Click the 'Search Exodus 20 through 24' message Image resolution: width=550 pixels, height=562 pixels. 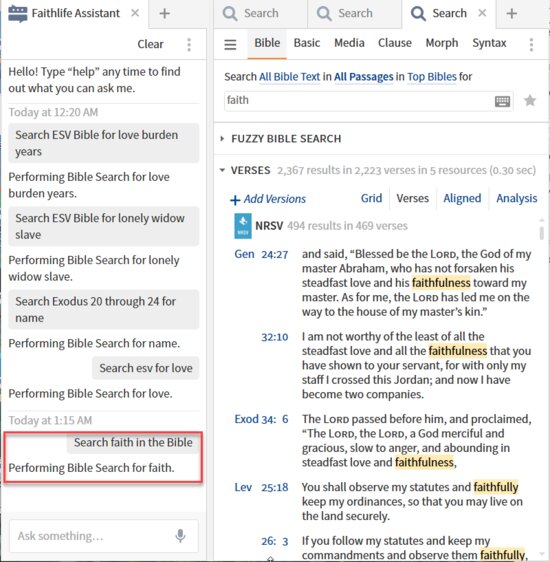point(104,309)
